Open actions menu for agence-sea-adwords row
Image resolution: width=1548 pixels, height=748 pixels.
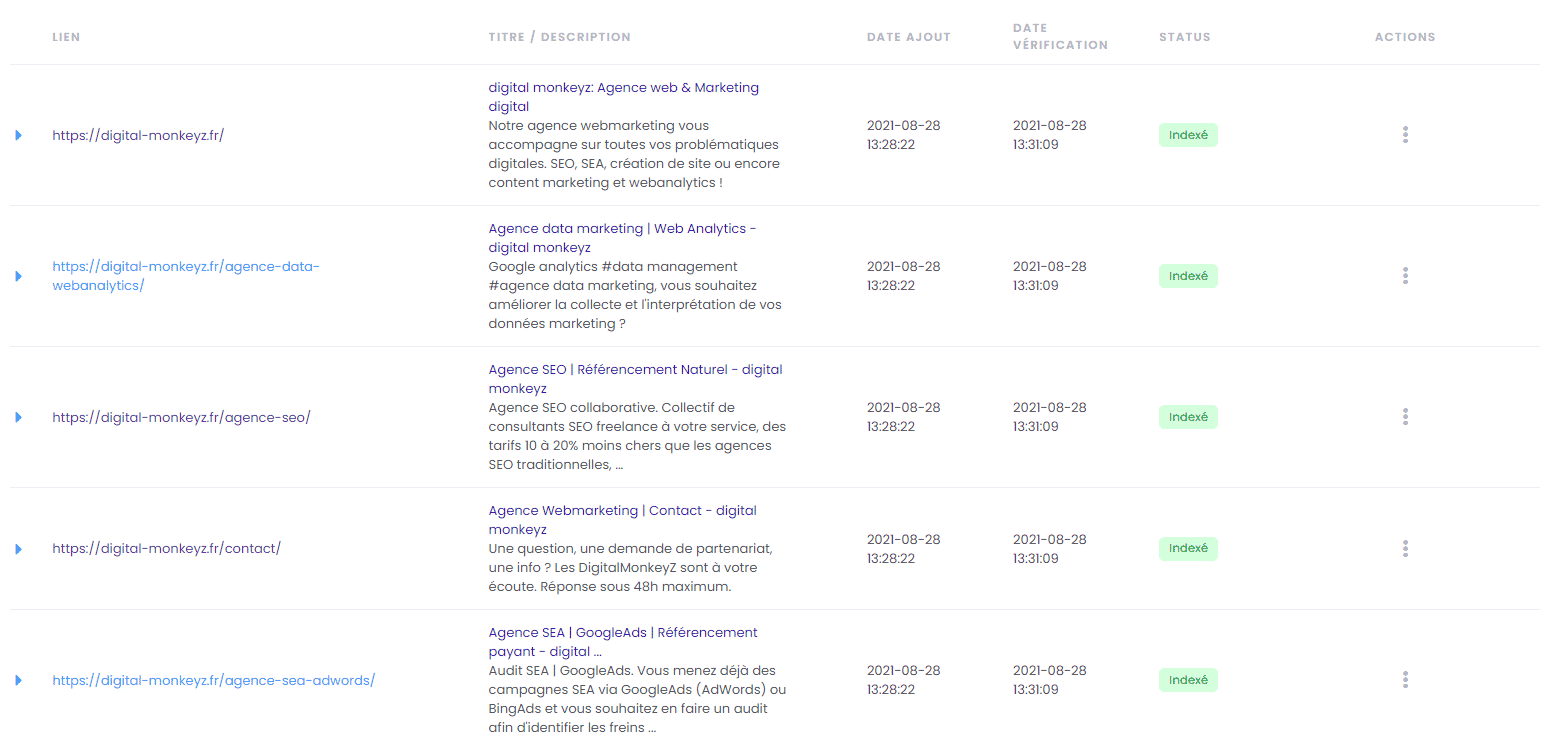[x=1405, y=679]
